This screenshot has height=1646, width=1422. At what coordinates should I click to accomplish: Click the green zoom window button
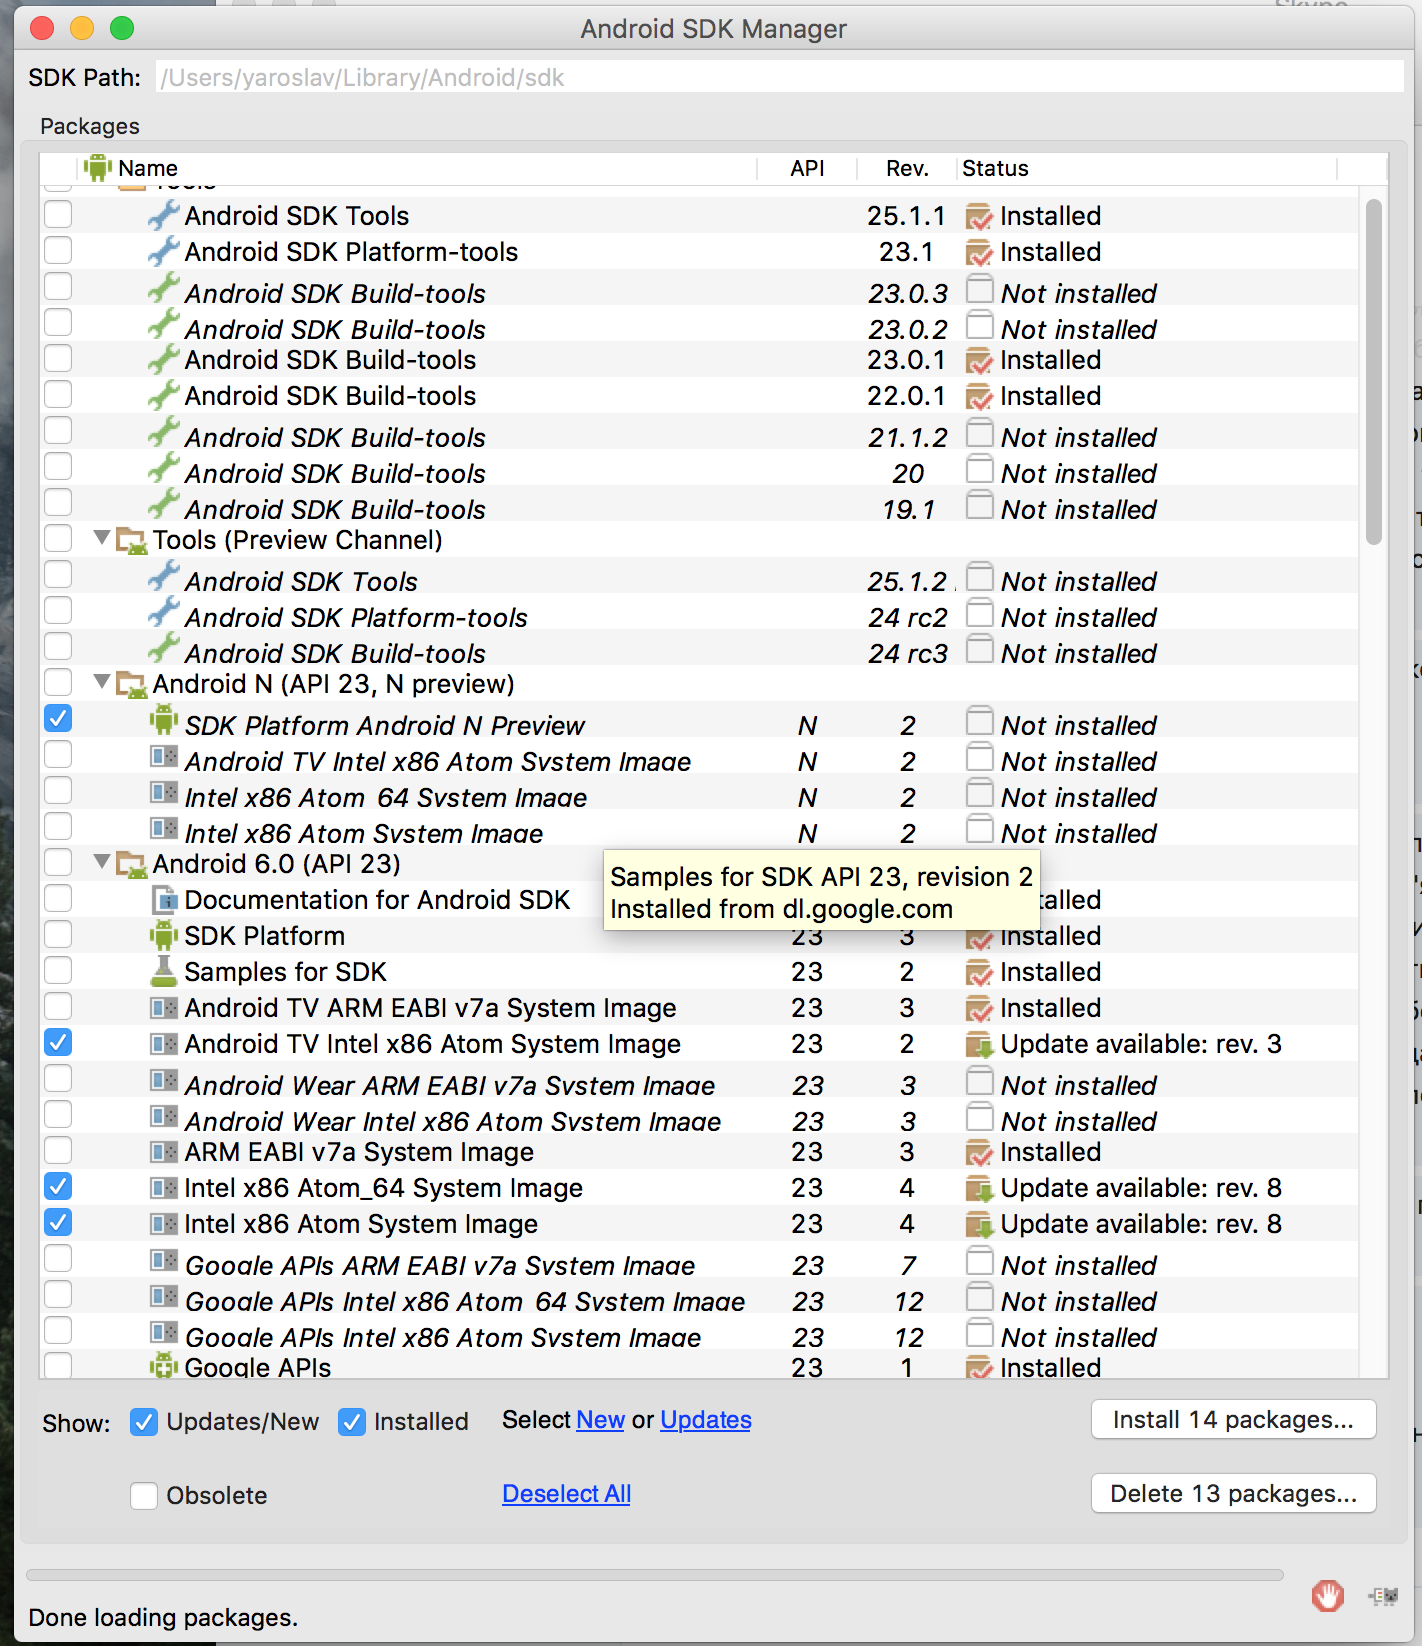pyautogui.click(x=122, y=28)
